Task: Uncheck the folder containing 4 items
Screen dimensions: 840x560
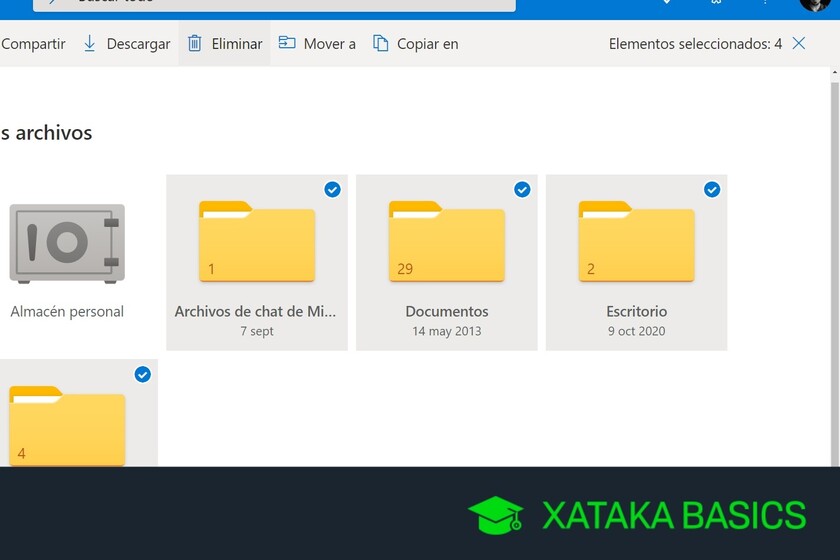Action: point(142,375)
